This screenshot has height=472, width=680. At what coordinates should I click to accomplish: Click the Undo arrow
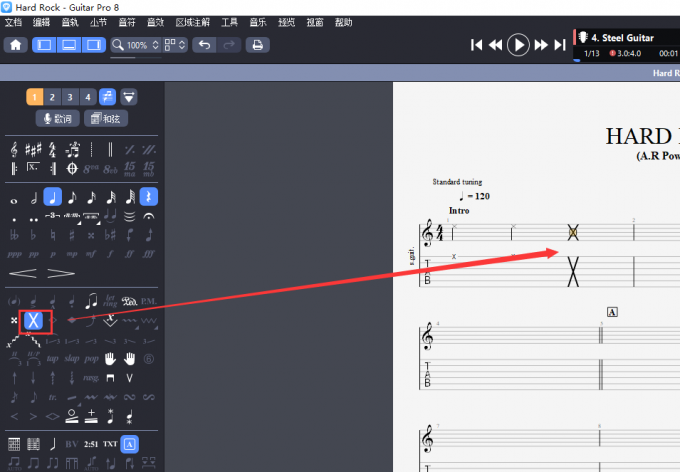point(204,45)
